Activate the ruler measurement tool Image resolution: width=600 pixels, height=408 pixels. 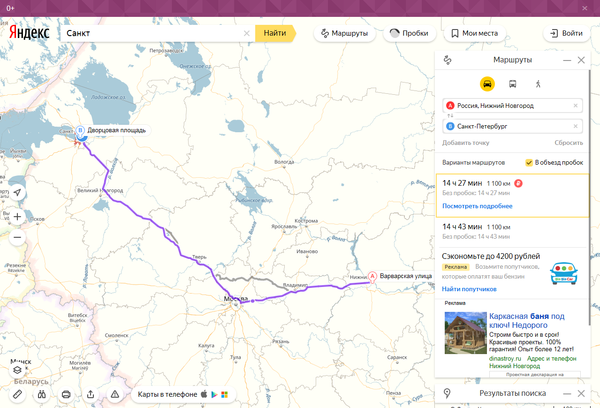pyautogui.click(x=17, y=394)
